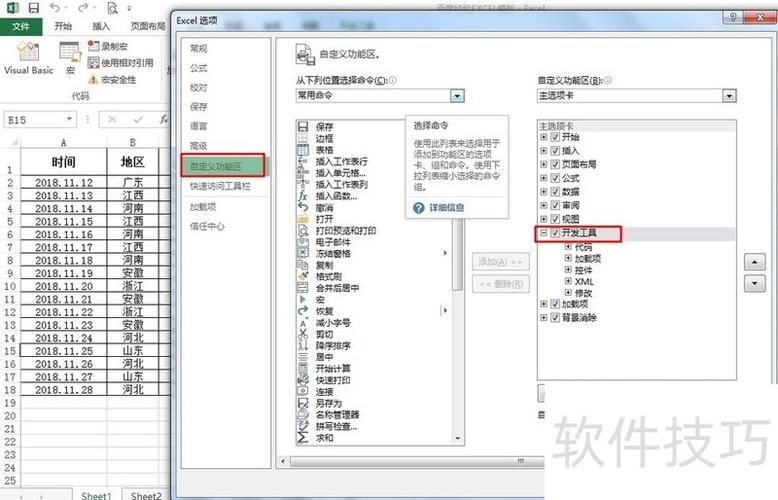Select 信任中心 in options sidebar
The image size is (778, 500).
tap(207, 226)
